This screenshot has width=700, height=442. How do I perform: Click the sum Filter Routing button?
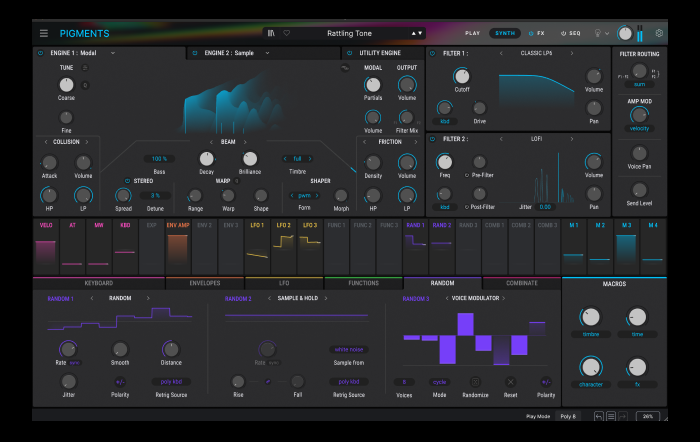pos(639,84)
